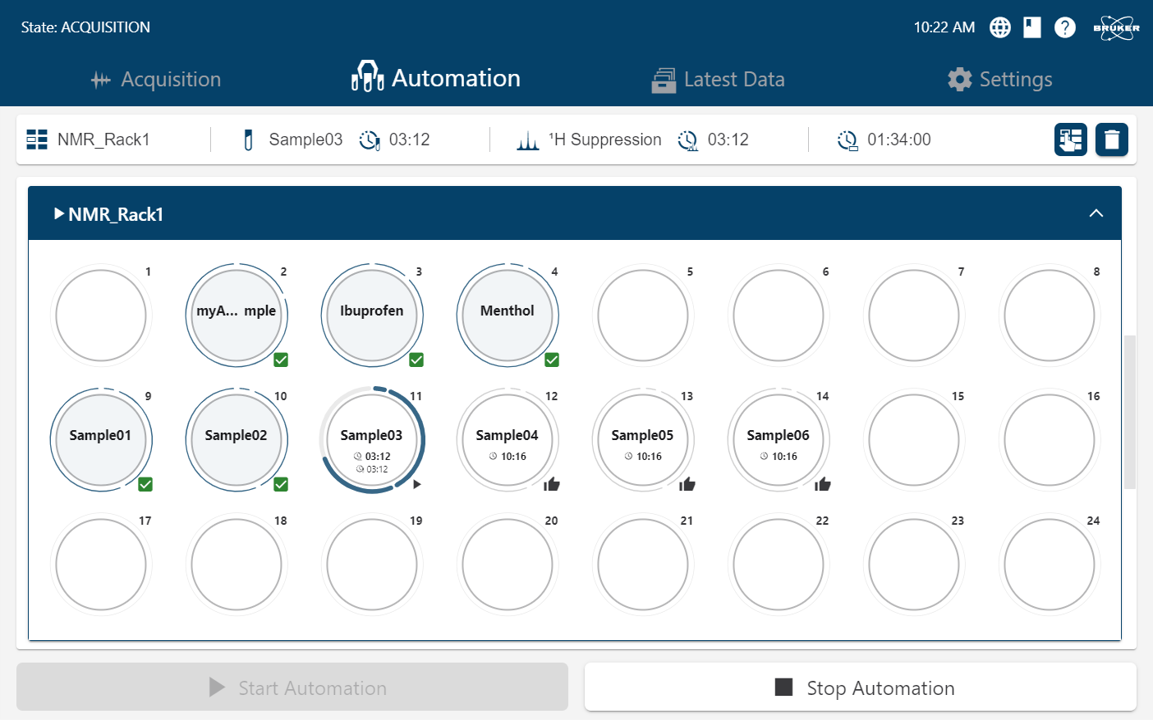Select empty rack position 23

click(x=913, y=564)
